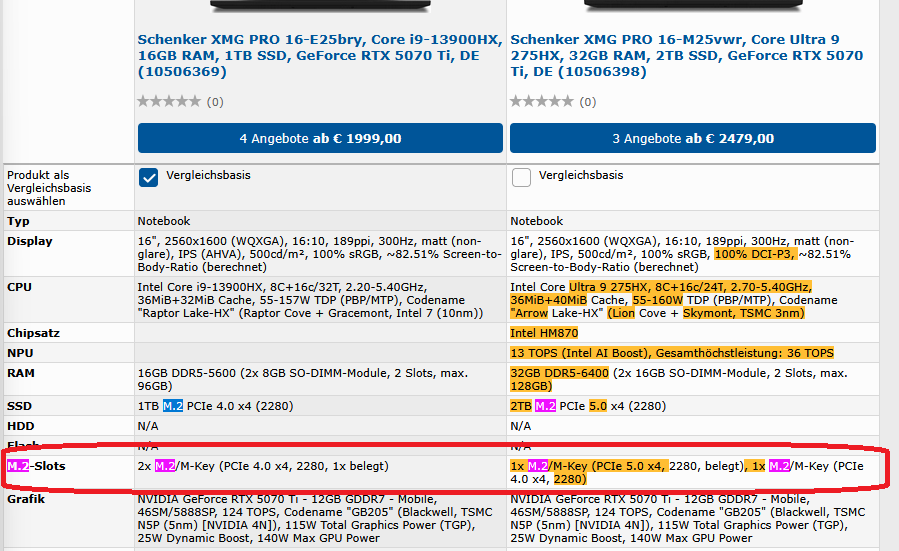Click star rating of the 16-E25bry laptop
899x551 pixels.
tap(169, 101)
